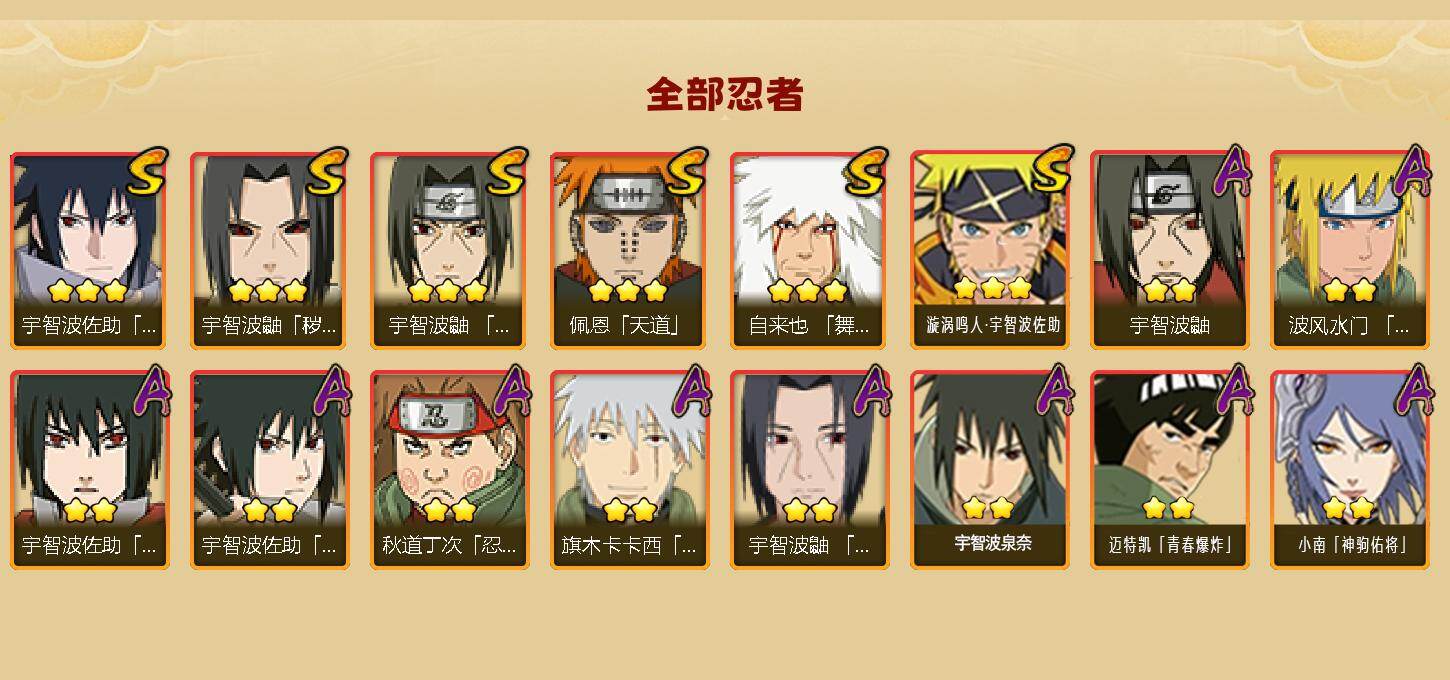Screen dimensions: 1450x680
Task: Choose the 漩涡鸣人·宇智波佐助 card
Action: click(989, 250)
